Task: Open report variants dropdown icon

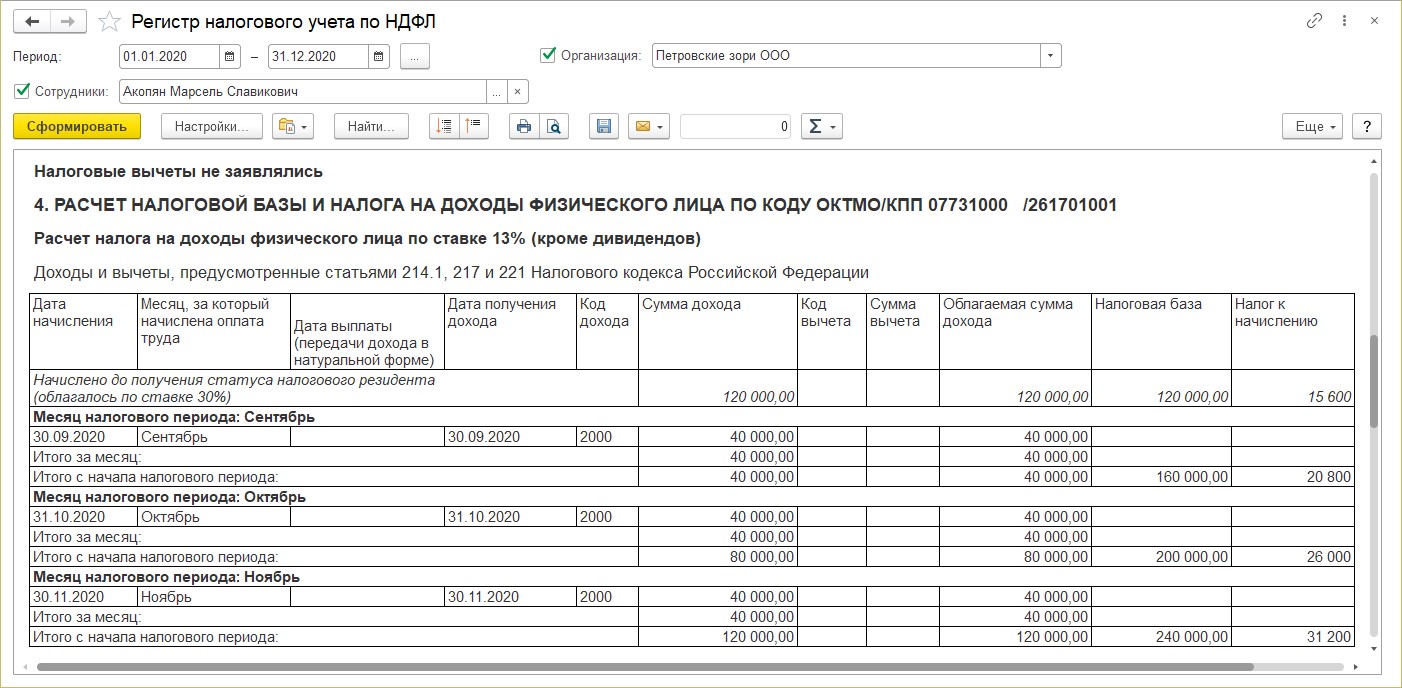Action: 294,126
